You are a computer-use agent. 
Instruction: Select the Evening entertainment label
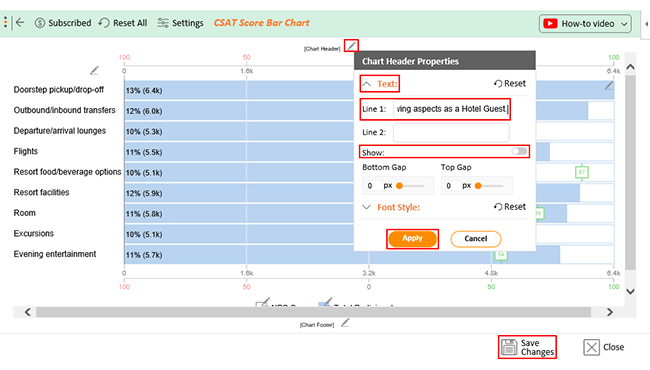coord(55,254)
